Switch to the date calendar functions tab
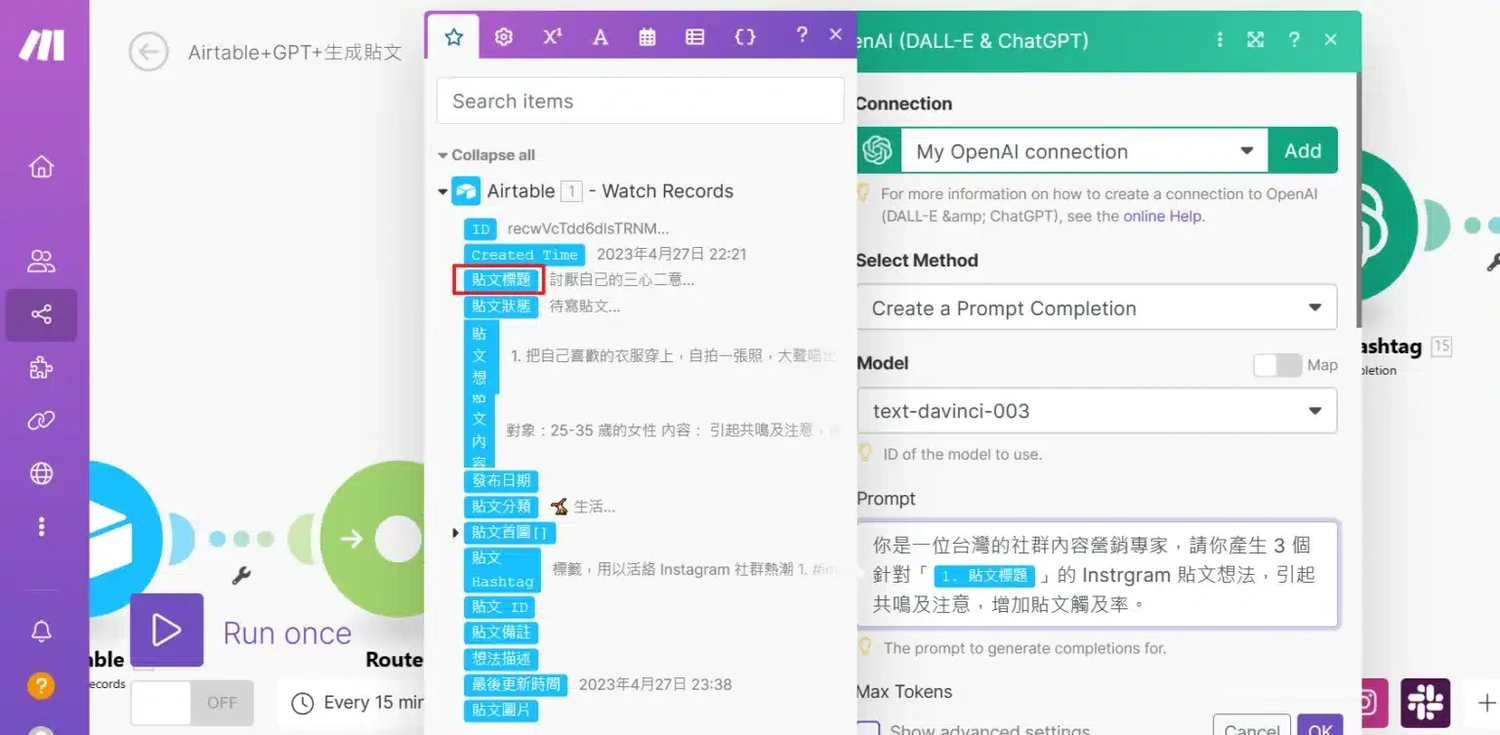This screenshot has height=735, width=1500. [648, 37]
